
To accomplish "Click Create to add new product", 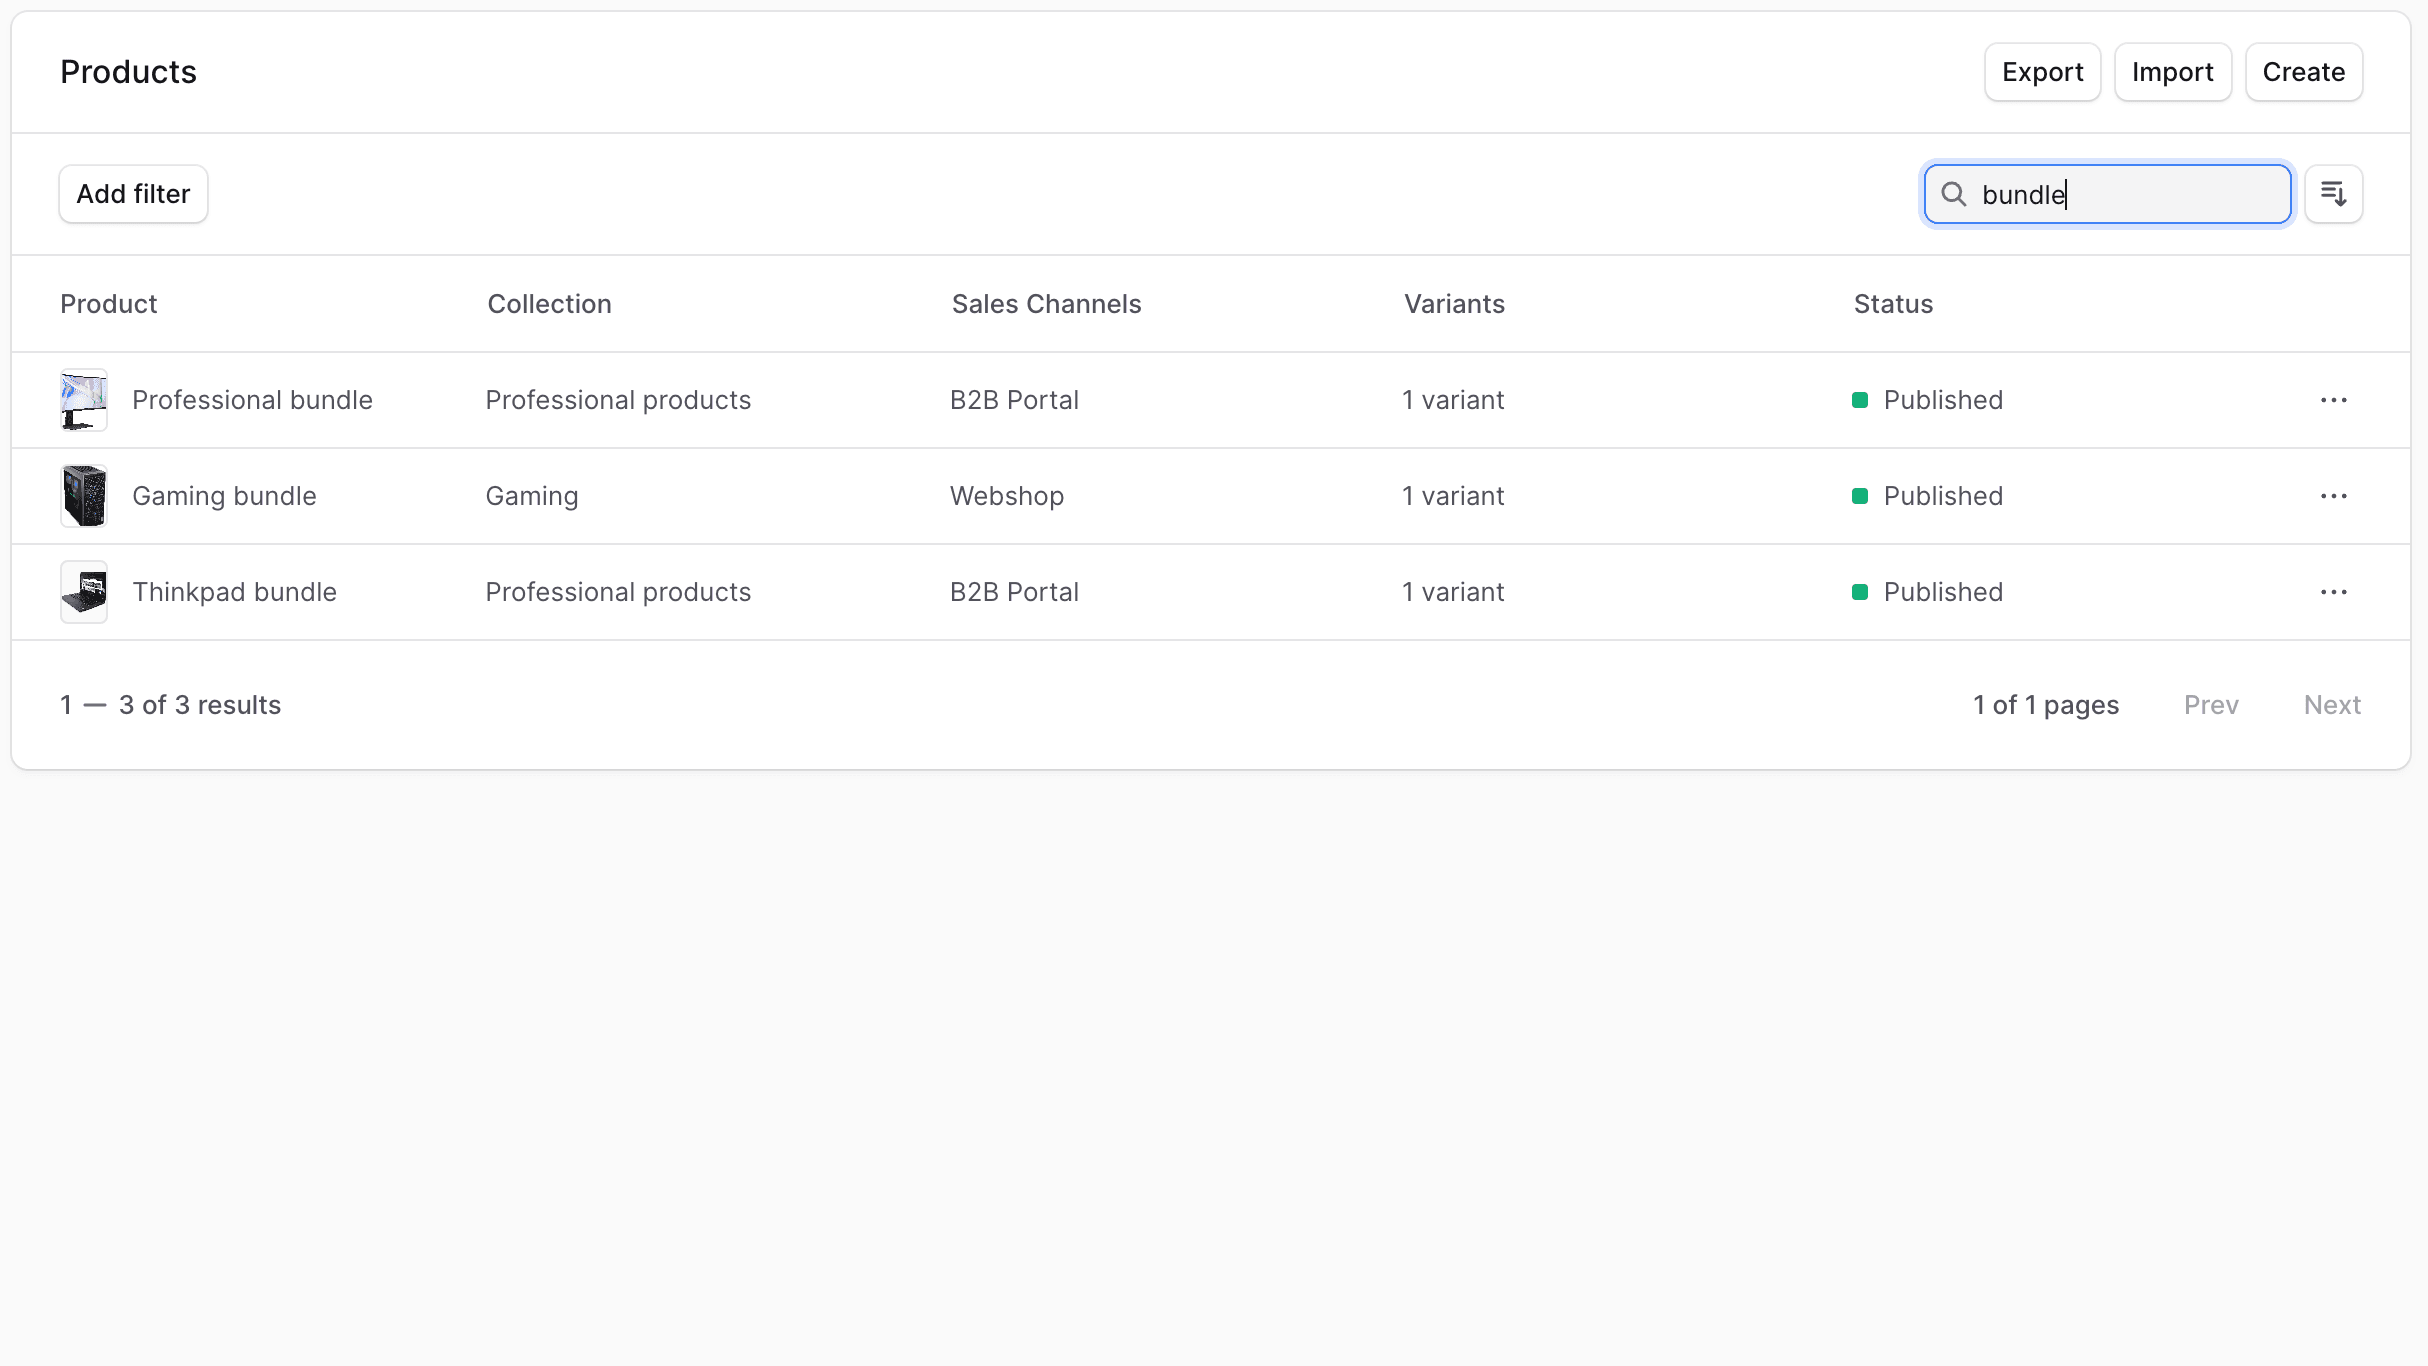I will coord(2303,72).
